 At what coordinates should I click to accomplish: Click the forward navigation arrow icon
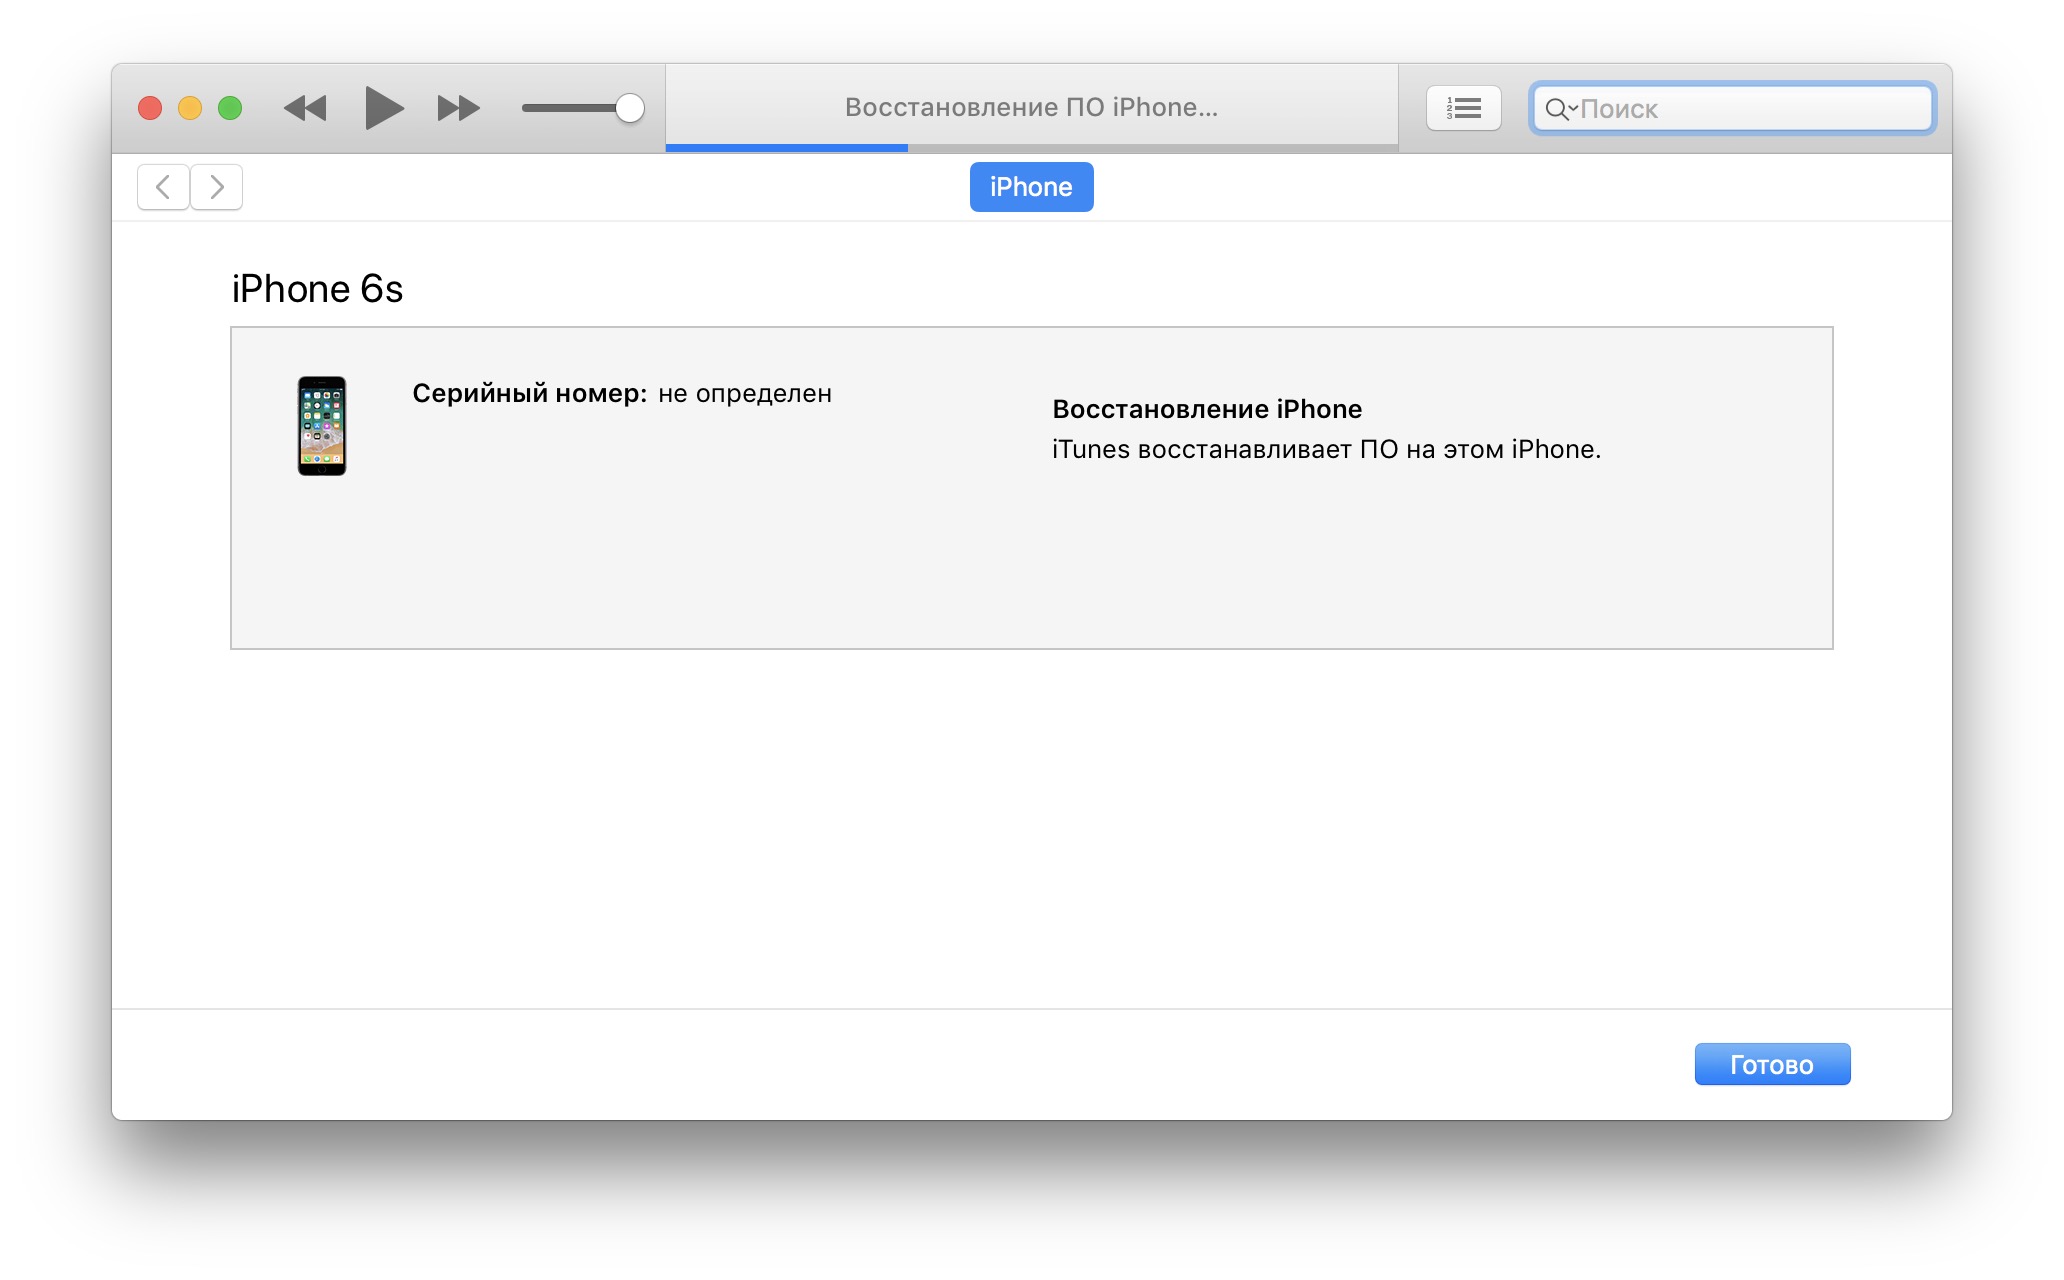(x=217, y=186)
